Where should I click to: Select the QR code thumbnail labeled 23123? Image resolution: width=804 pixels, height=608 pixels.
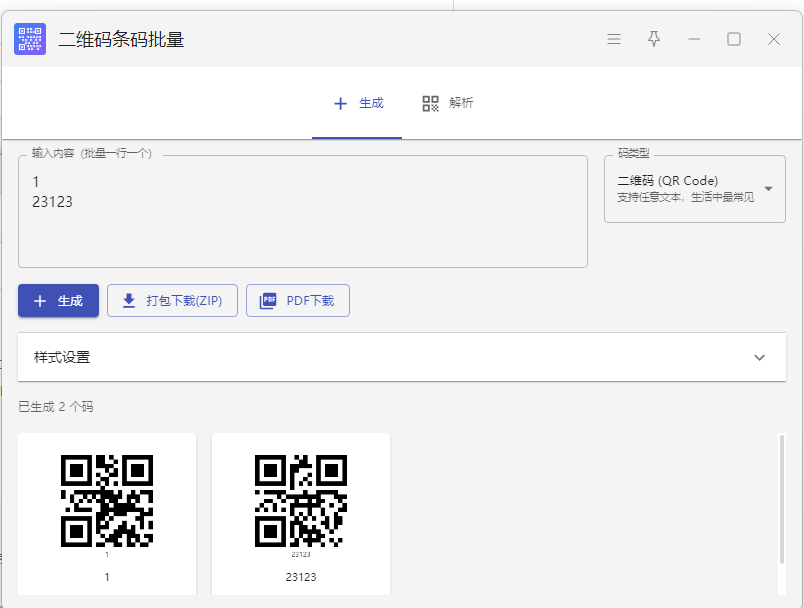coord(300,501)
